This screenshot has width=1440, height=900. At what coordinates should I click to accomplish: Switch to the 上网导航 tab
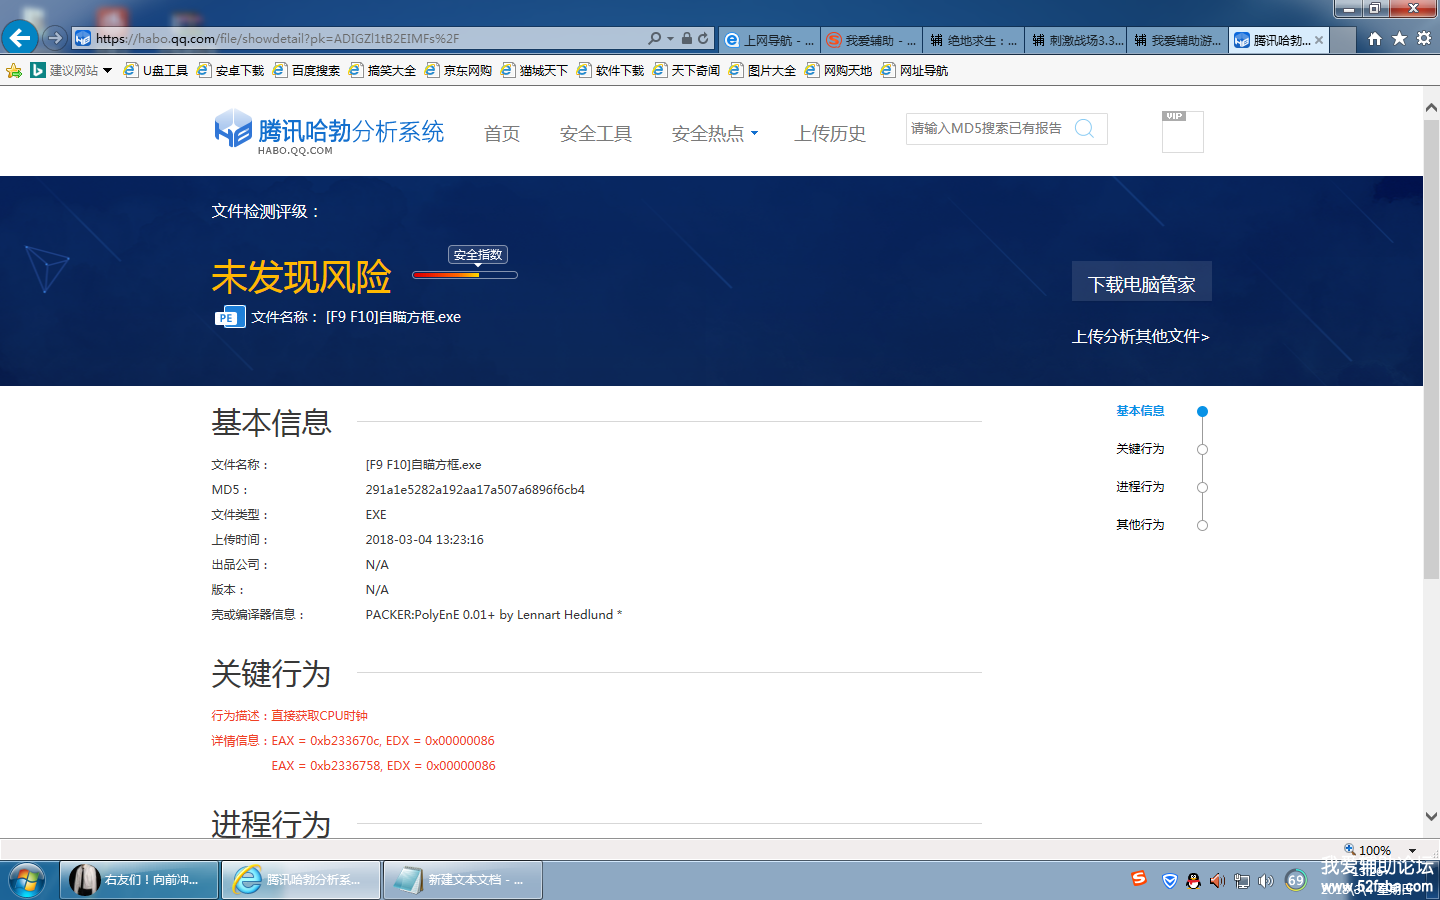pos(769,40)
